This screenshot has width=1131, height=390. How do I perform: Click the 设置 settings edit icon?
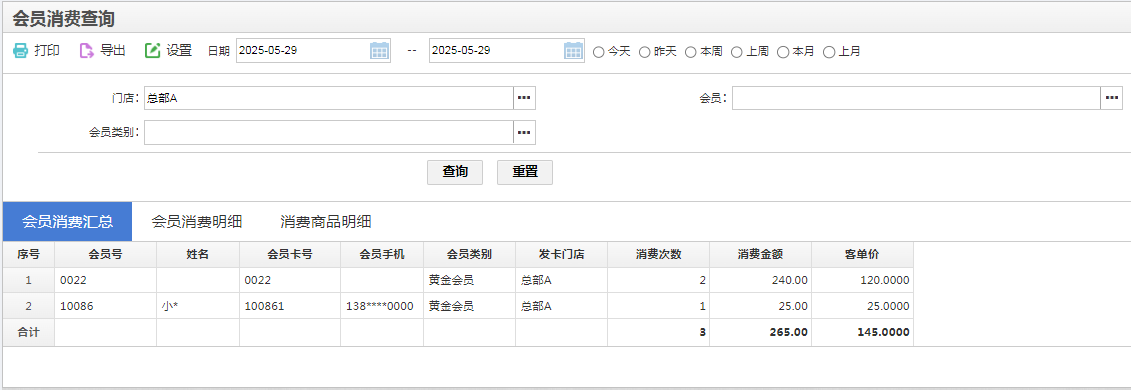tap(152, 50)
